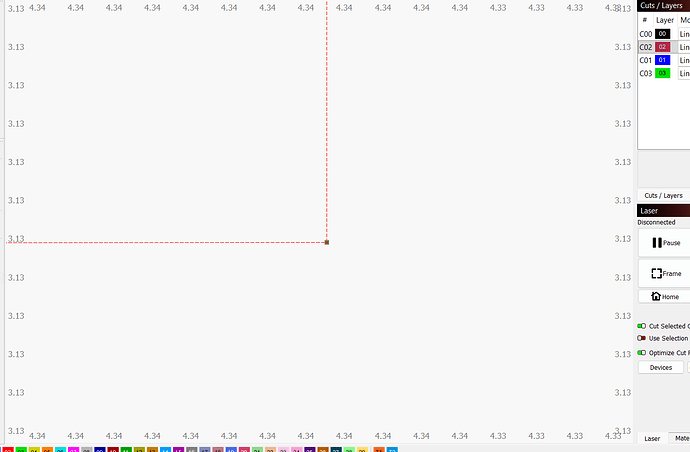The height and width of the screenshot is (452, 690).
Task: Open the Mode dropdown for layer C00
Action: click(x=684, y=34)
